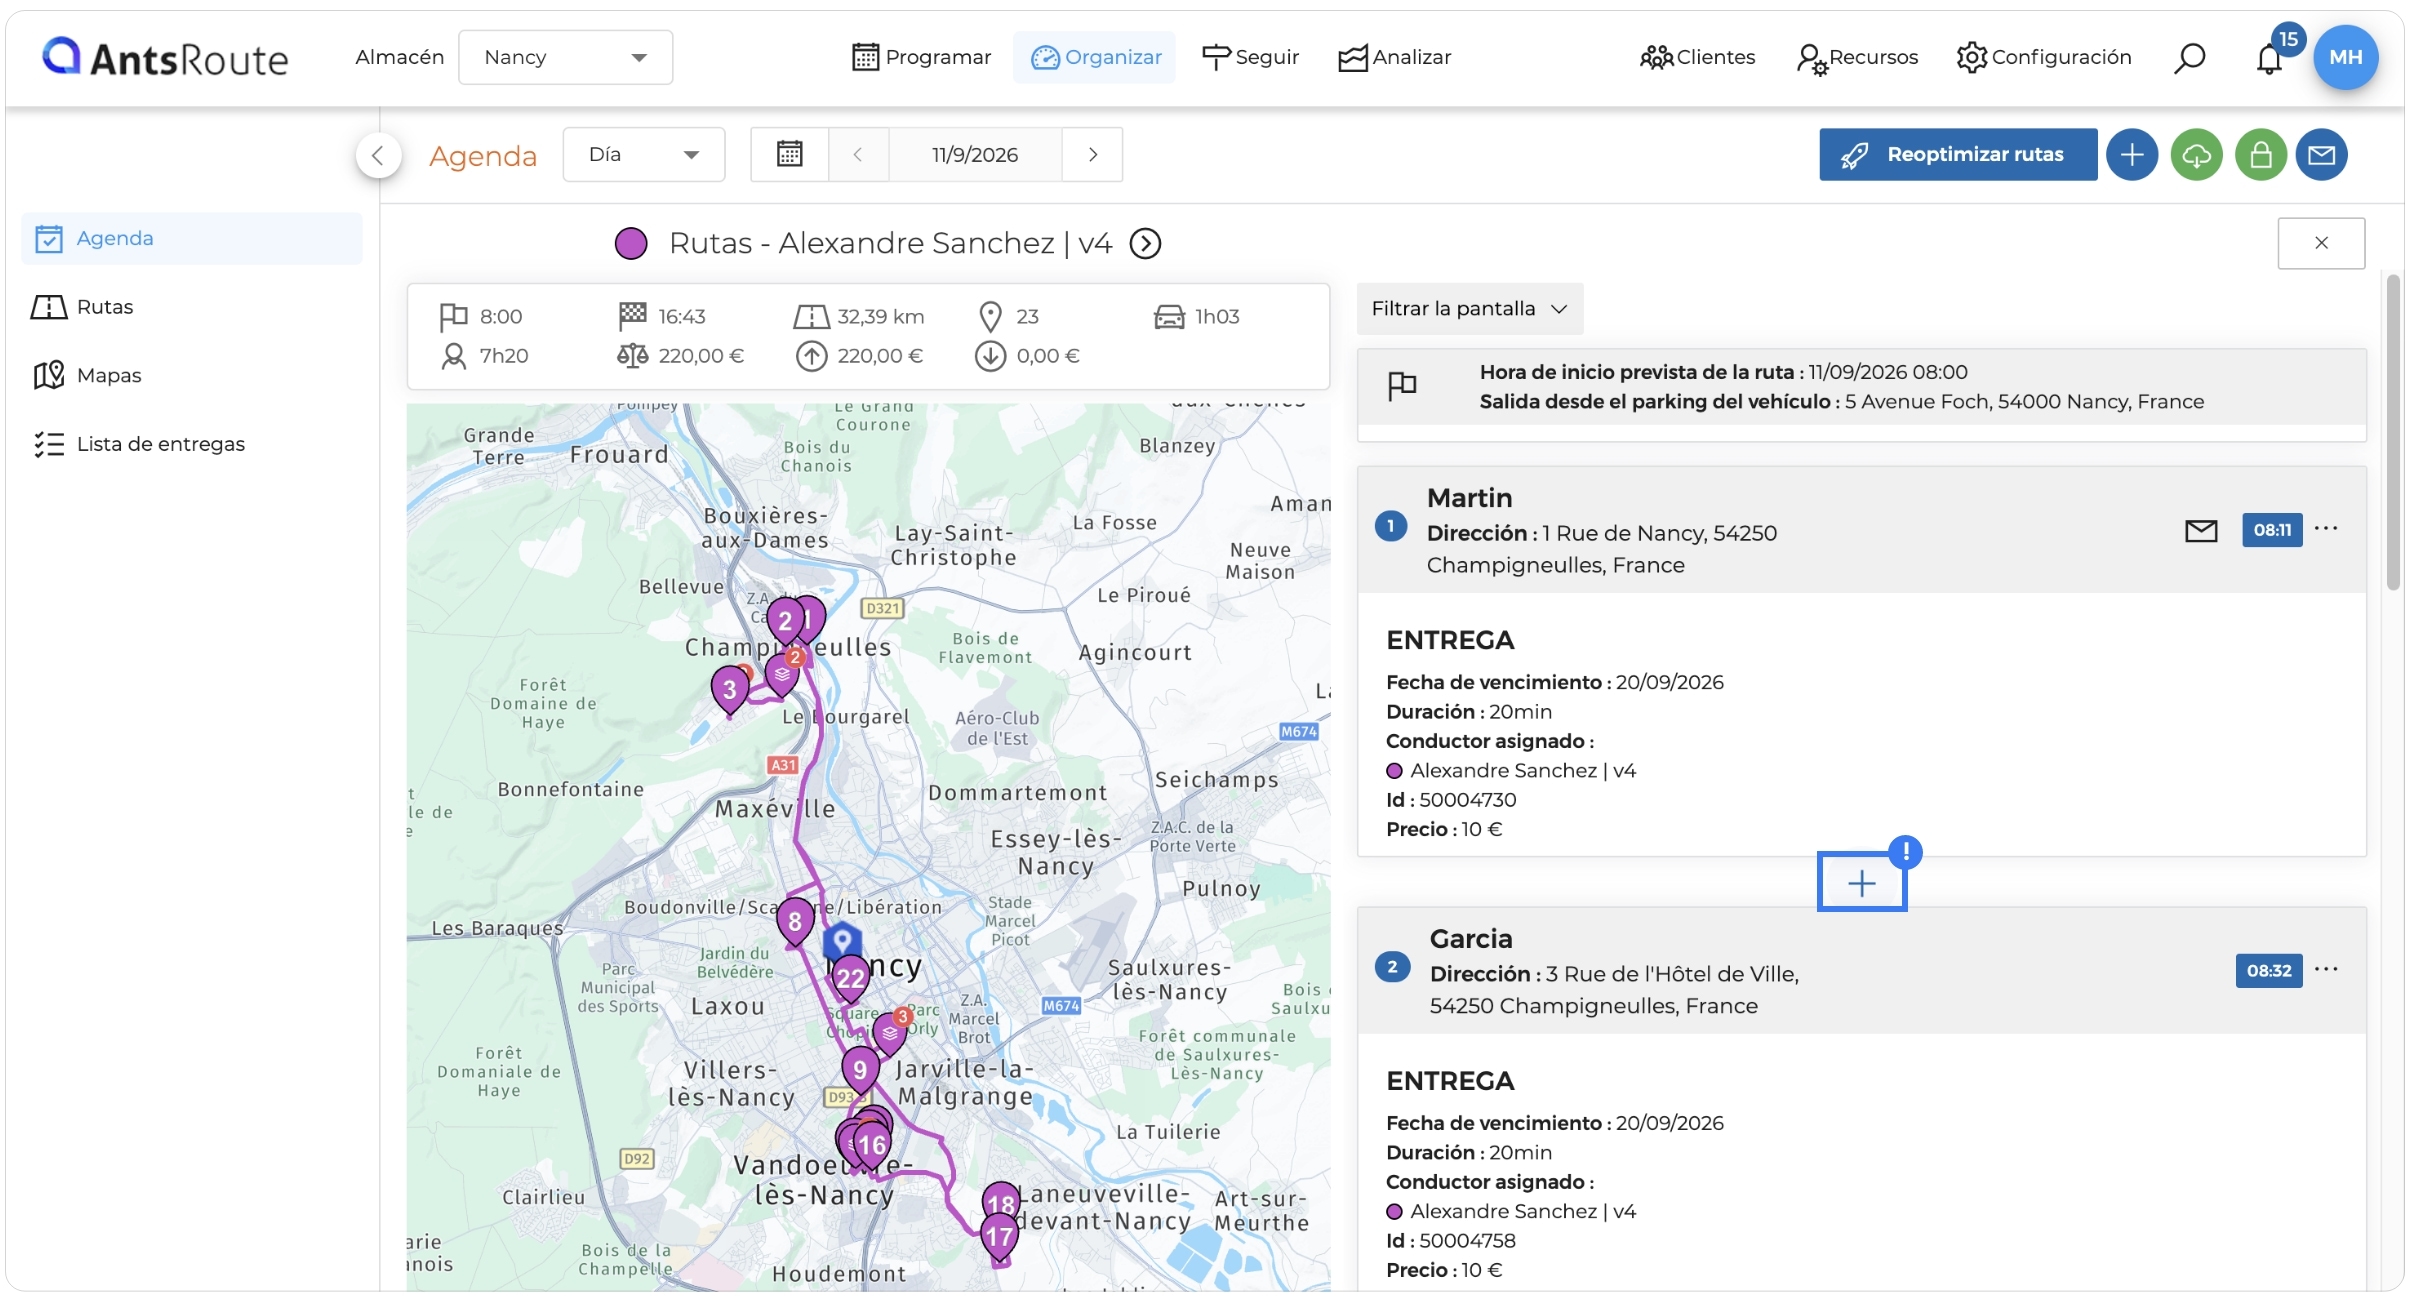Open the Analizar tab

[x=1395, y=57]
